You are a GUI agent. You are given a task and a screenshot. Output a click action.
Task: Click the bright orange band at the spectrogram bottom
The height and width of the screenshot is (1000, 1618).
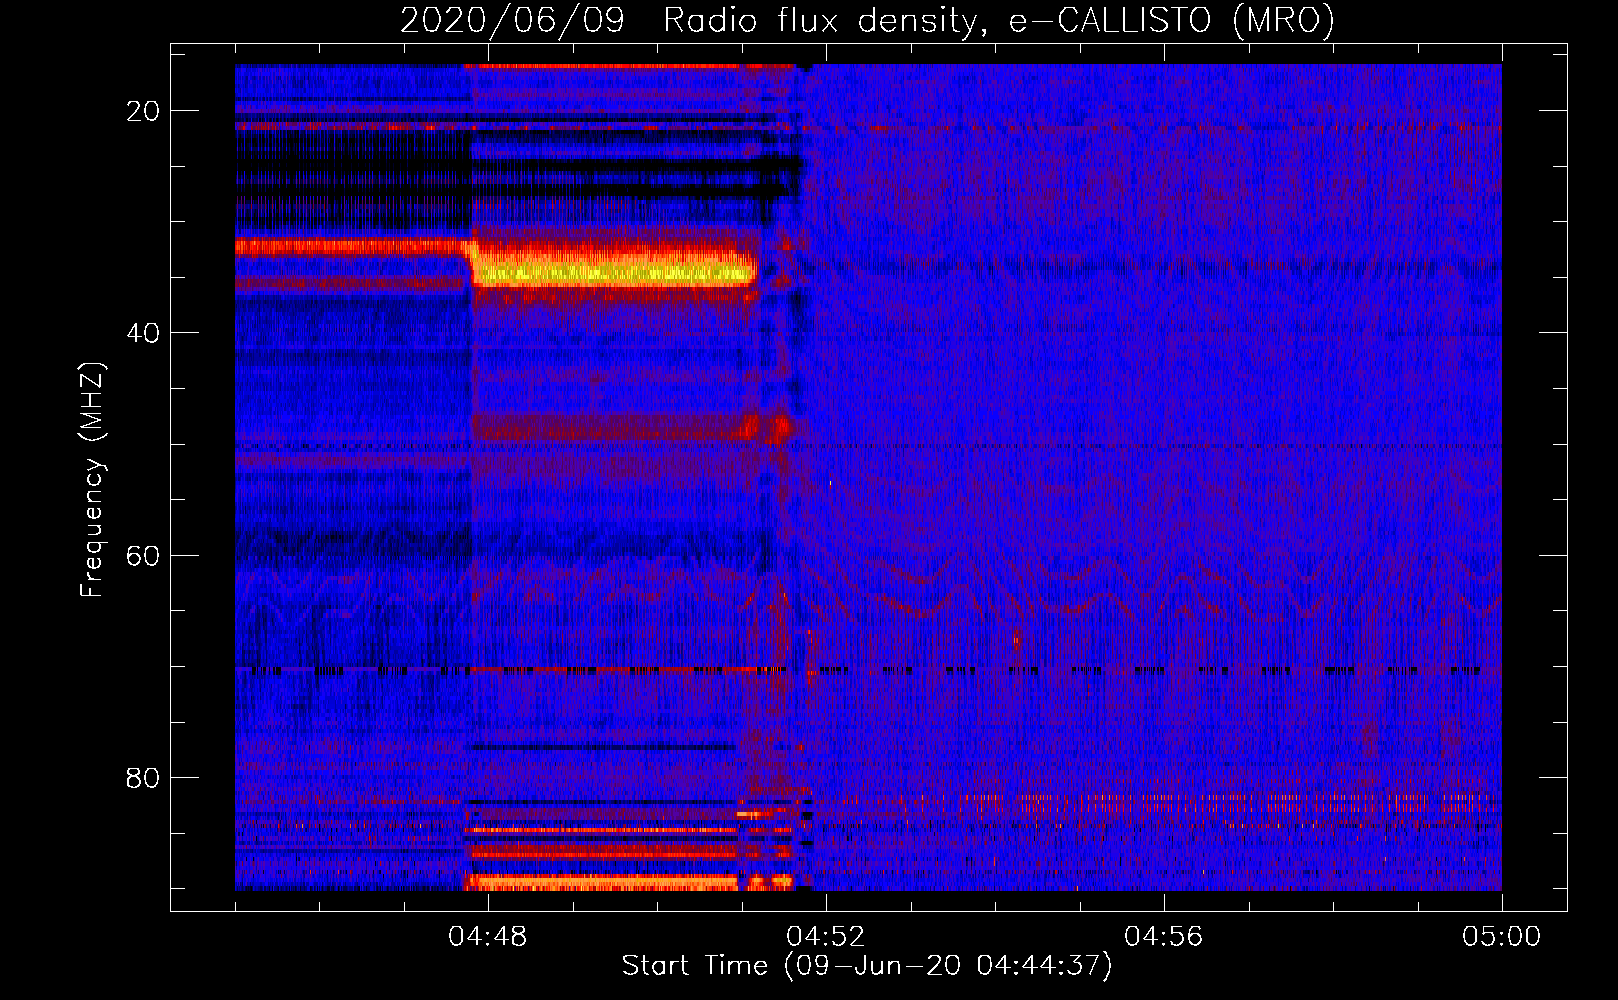click(603, 883)
